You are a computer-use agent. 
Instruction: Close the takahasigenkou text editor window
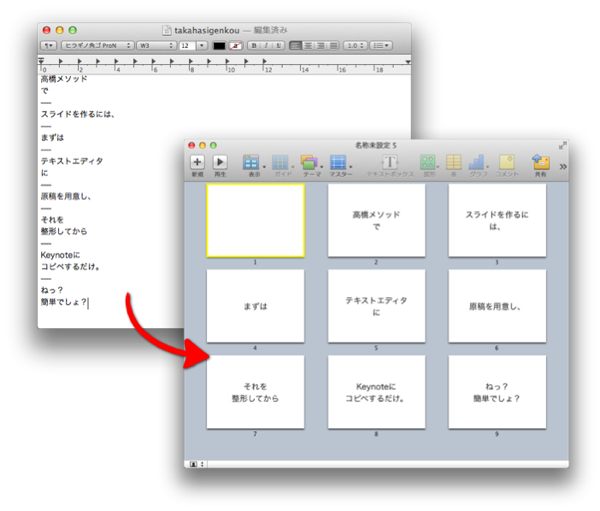[x=47, y=30]
